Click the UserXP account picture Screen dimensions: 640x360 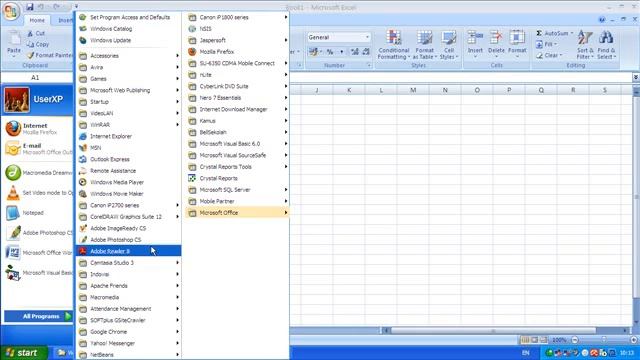(x=17, y=100)
